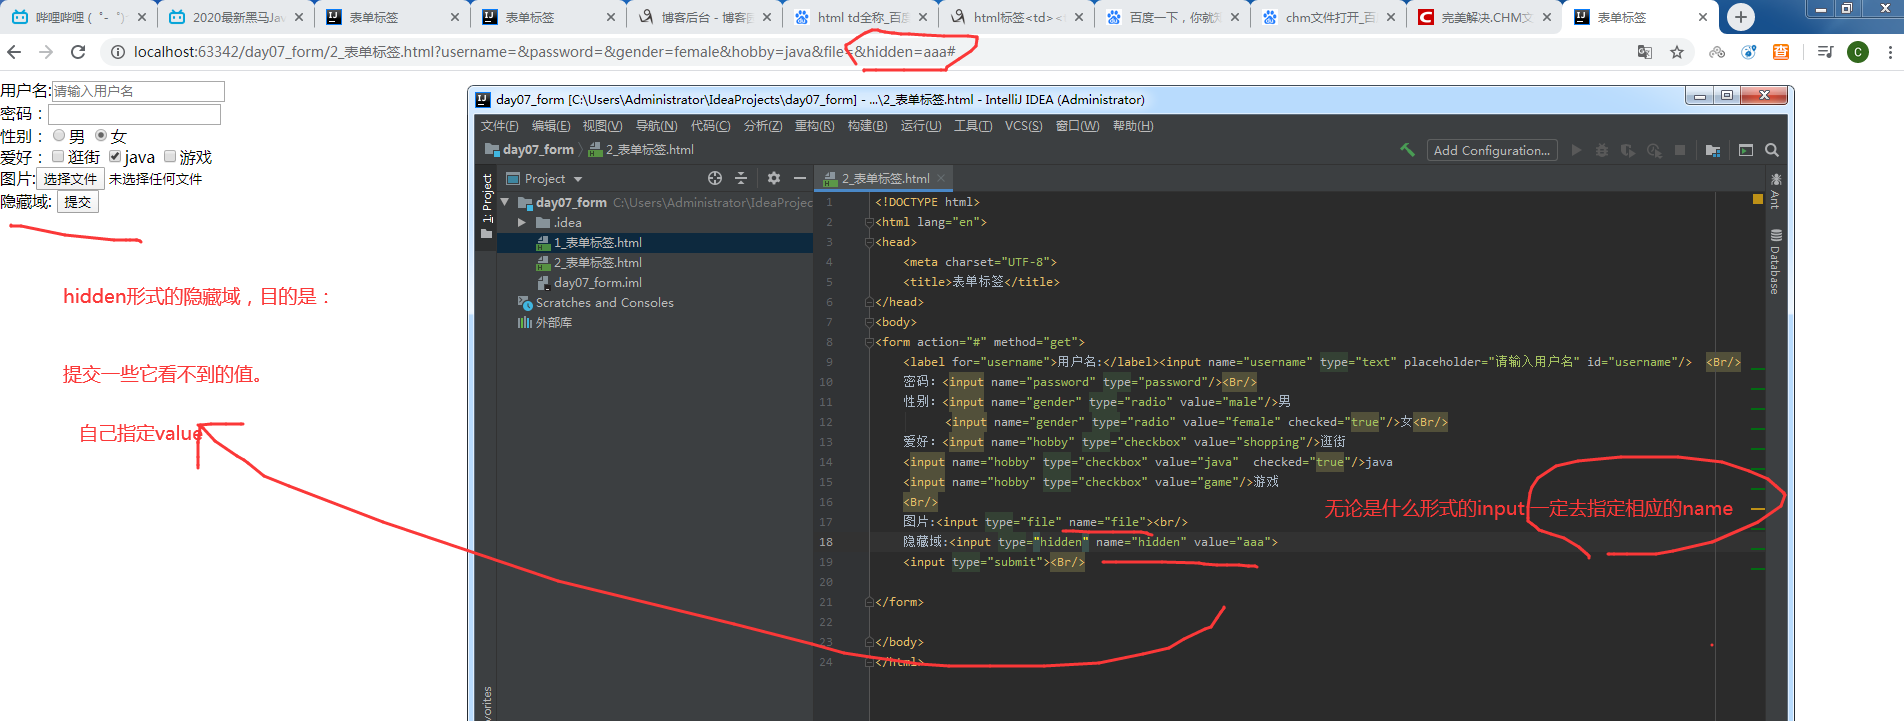
Task: Open the 文件(F) menu
Action: click(x=499, y=126)
